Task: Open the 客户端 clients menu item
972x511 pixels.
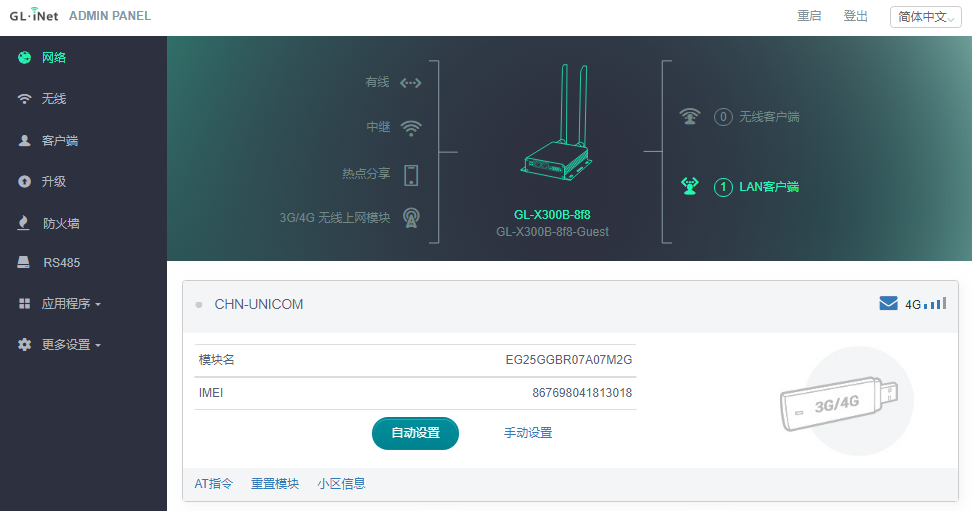Action: coord(60,140)
